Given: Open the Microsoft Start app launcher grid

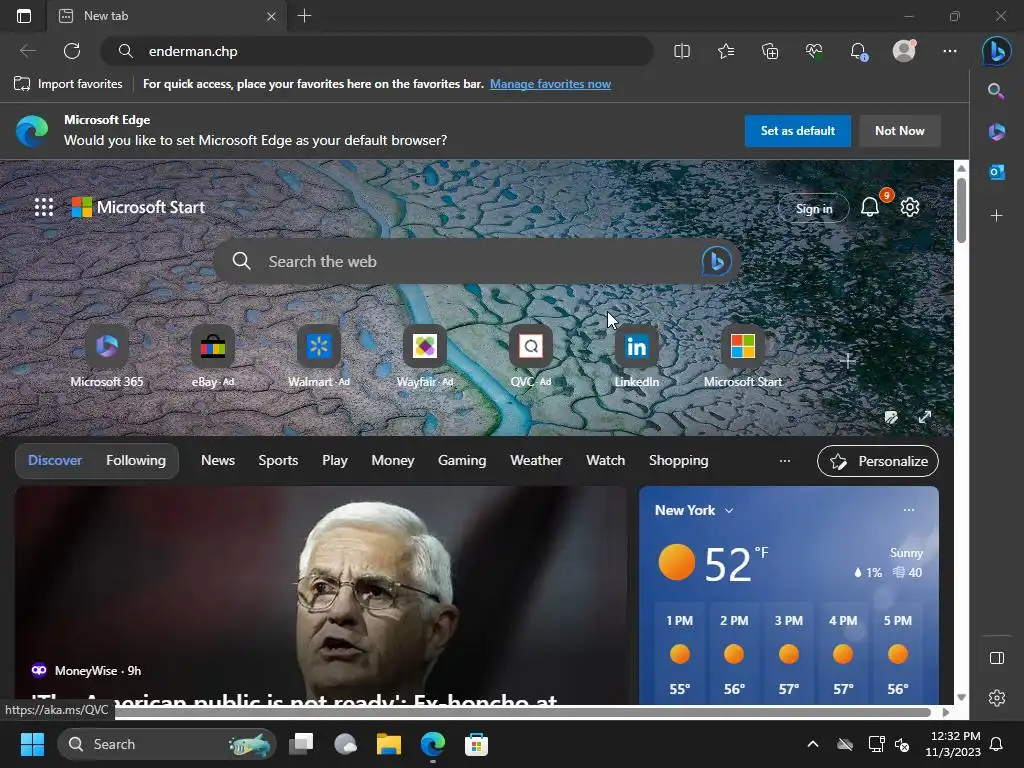Looking at the screenshot, I should click(44, 207).
